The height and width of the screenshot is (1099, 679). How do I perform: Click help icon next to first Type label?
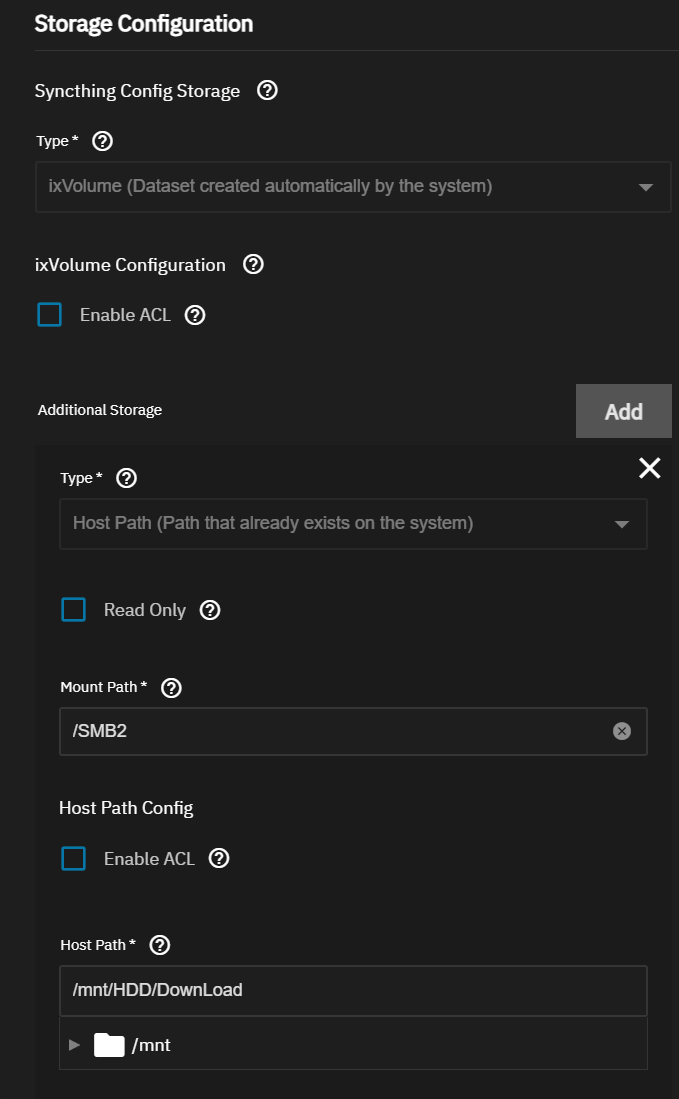[x=102, y=142]
